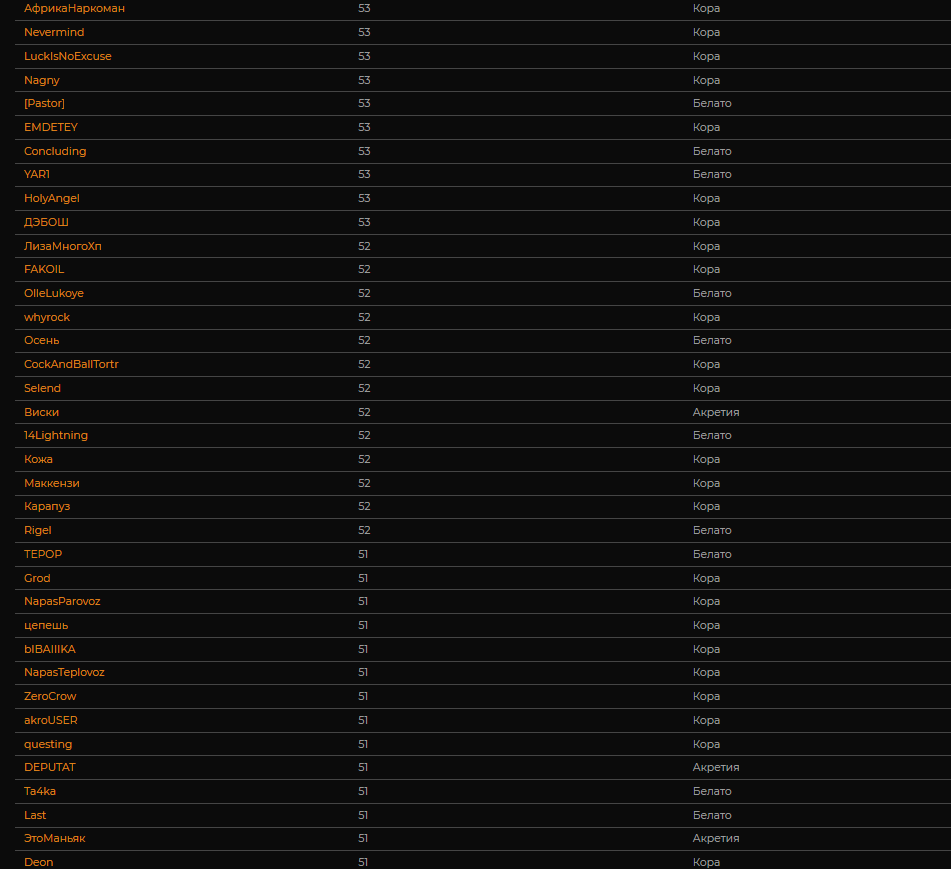
Task: Click the ЭтоМаньяк player name
Action: point(55,838)
